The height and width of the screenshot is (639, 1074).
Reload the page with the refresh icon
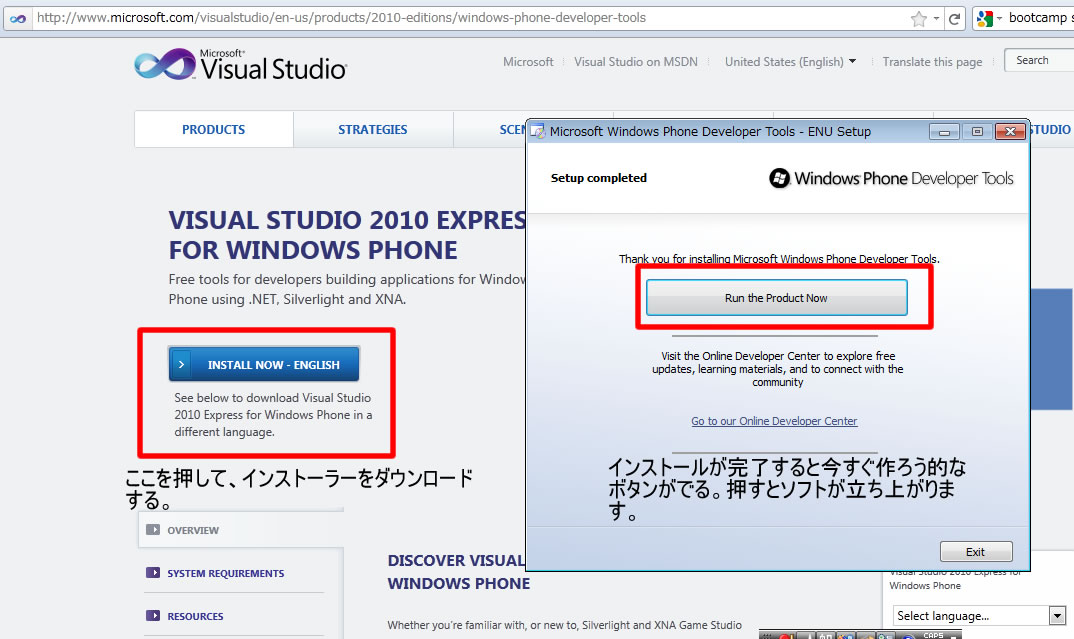tap(954, 18)
